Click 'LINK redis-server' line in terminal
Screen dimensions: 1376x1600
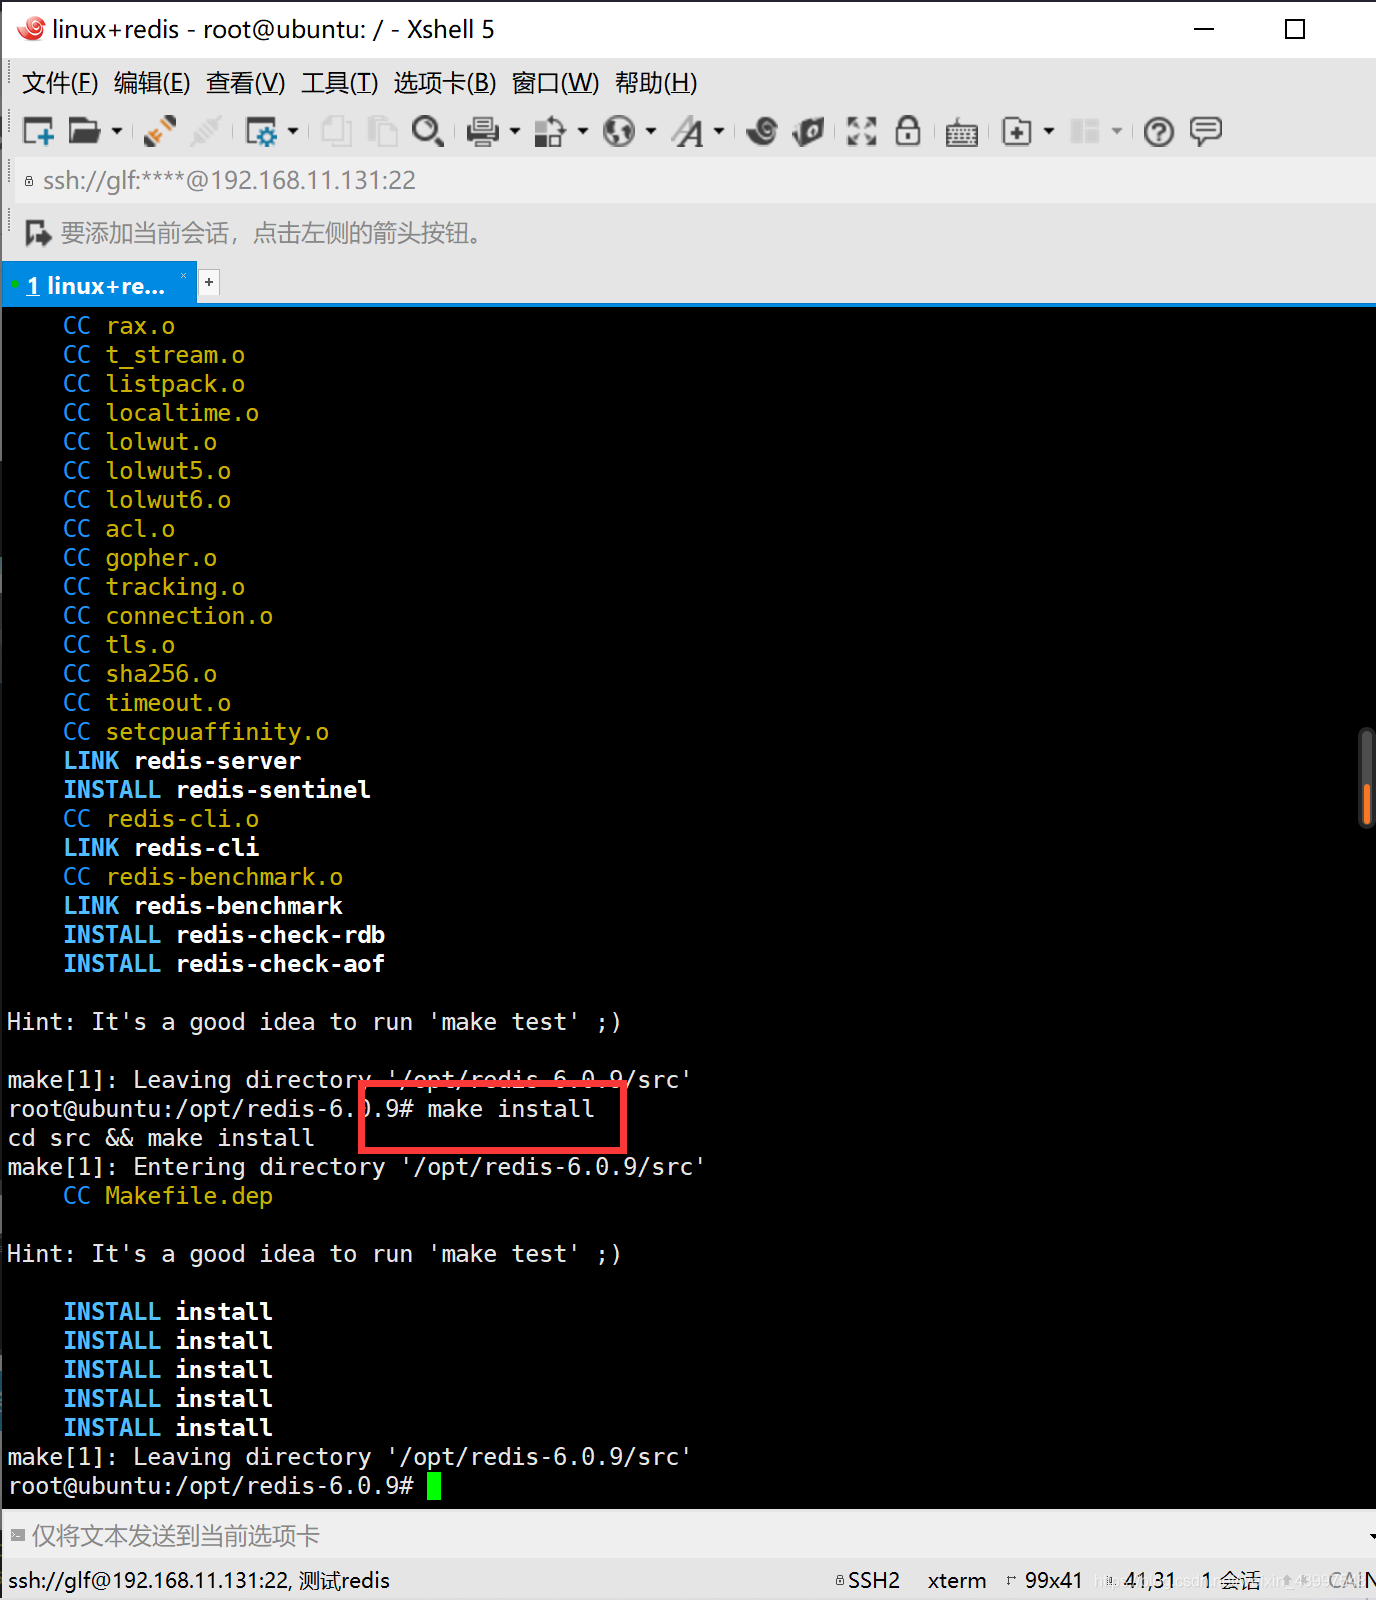point(182,761)
